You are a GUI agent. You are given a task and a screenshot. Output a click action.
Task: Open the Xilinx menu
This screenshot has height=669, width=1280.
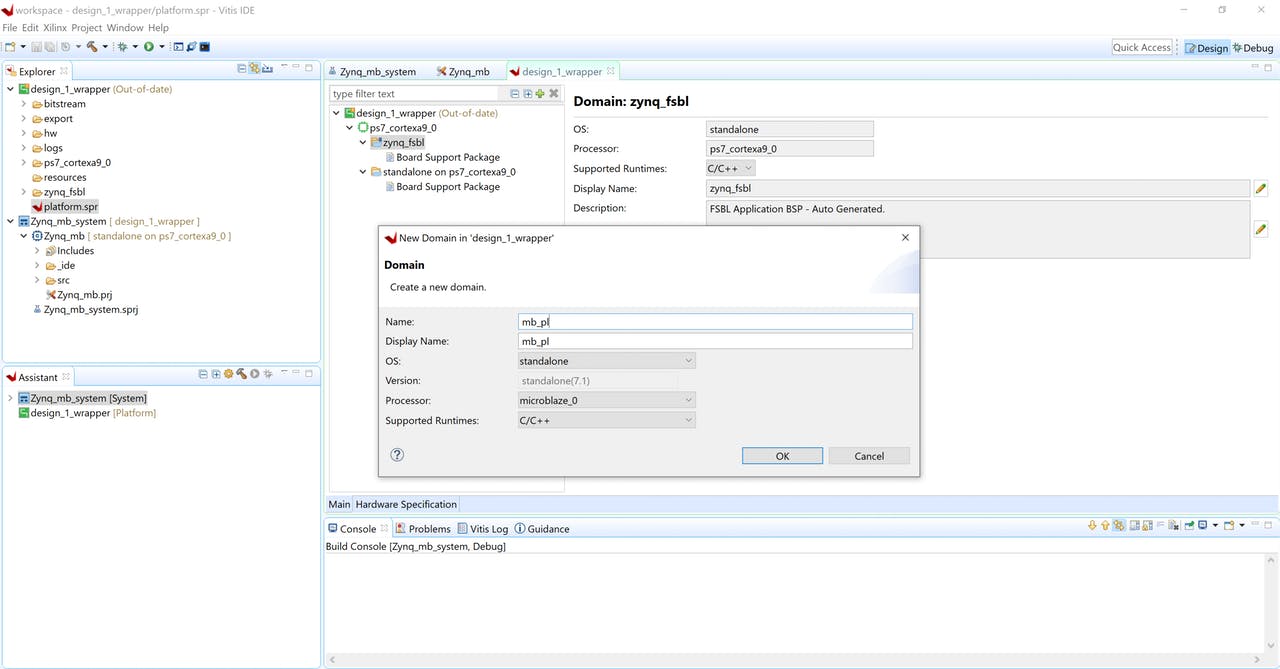[x=55, y=28]
